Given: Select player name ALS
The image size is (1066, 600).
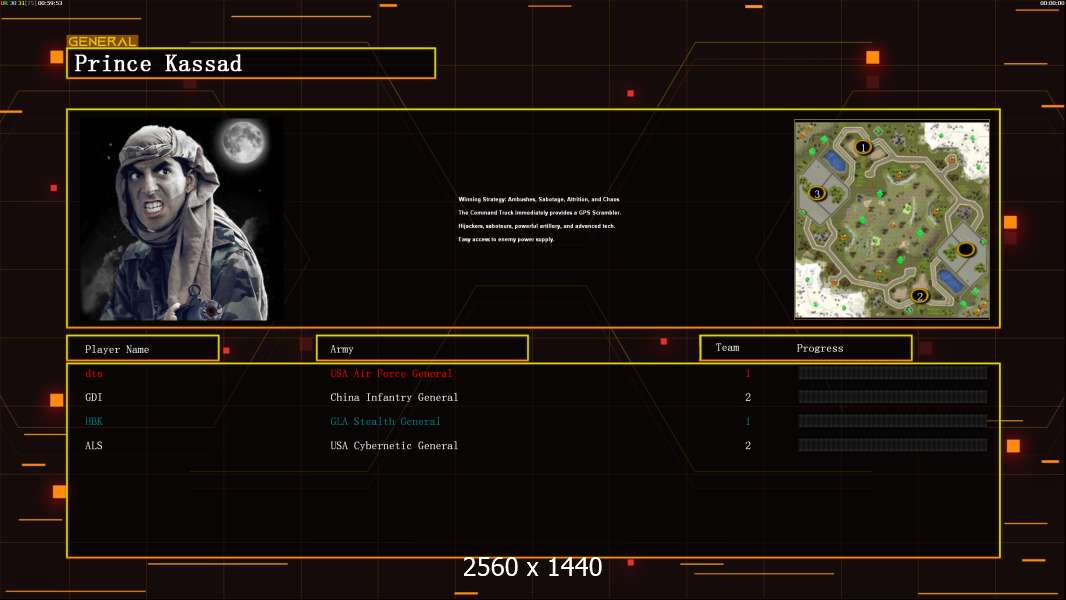Looking at the screenshot, I should [93, 445].
